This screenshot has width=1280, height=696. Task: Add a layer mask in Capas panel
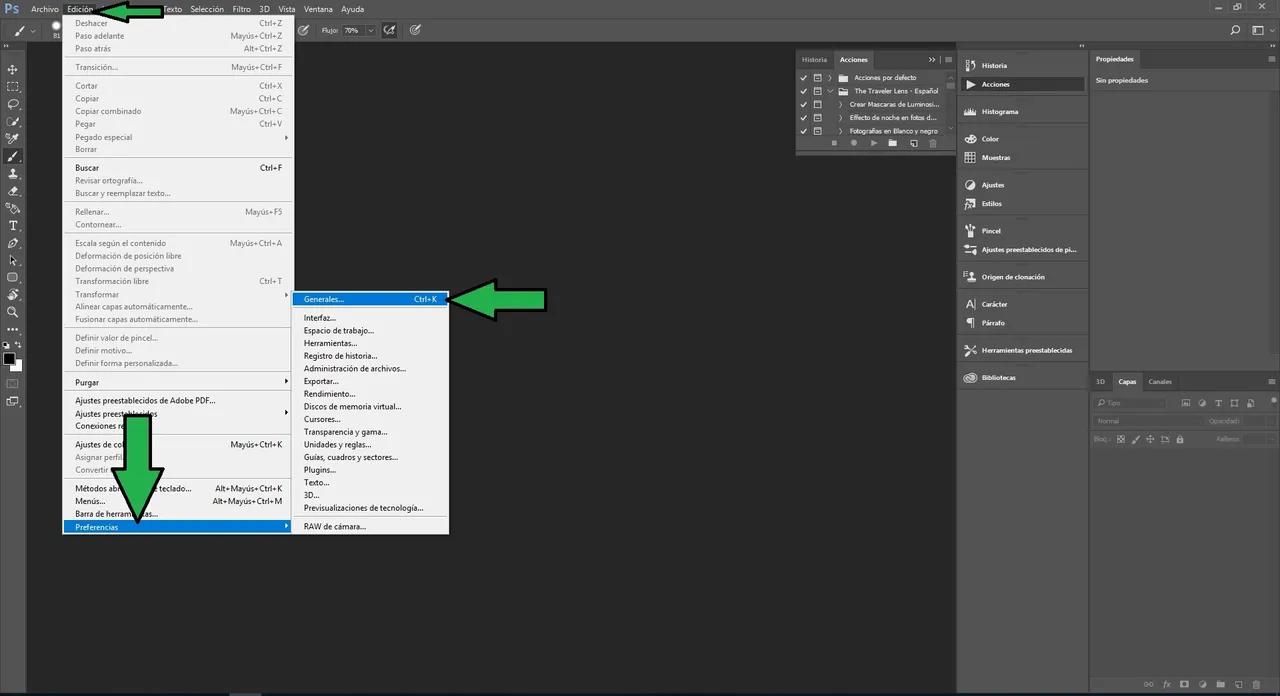coord(1184,685)
